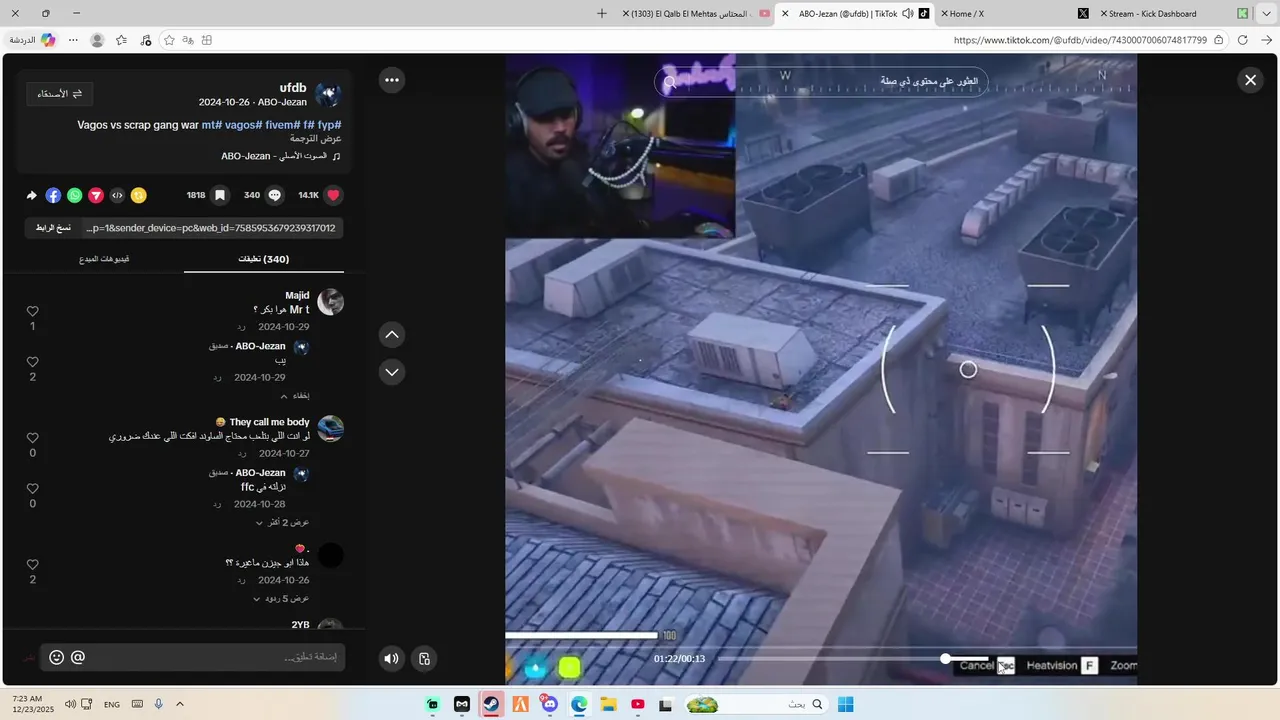Like the video with the heart icon
This screenshot has width=1280, height=720.
point(334,195)
